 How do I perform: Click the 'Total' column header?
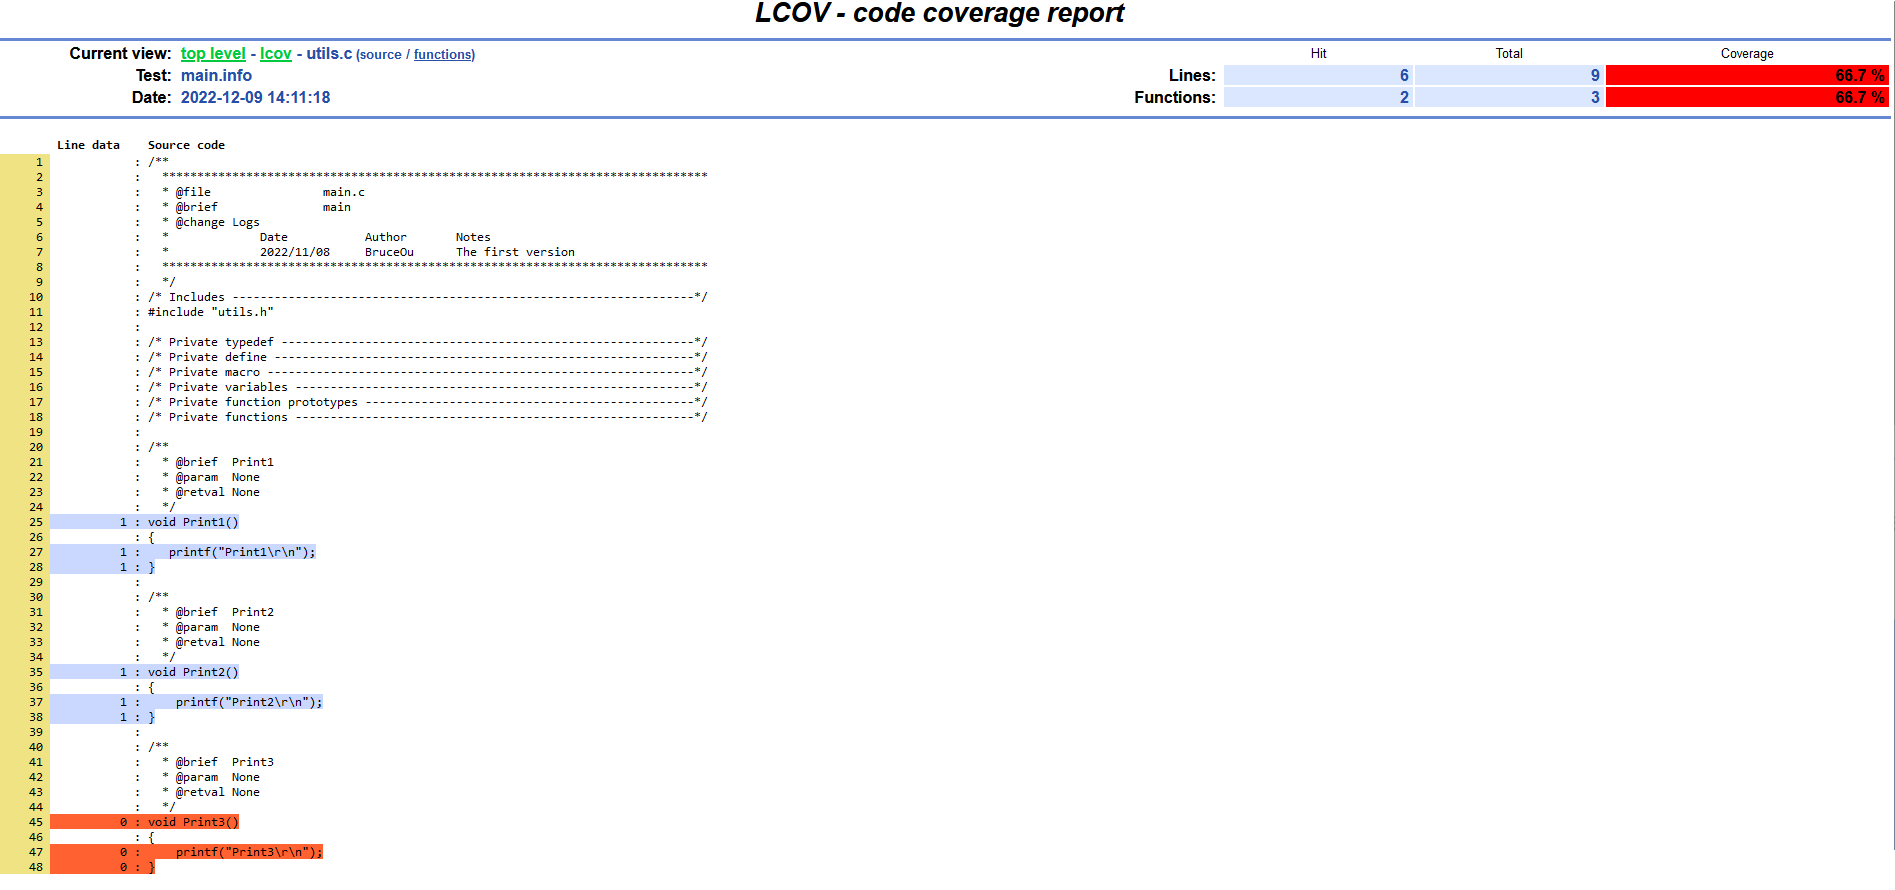tap(1509, 54)
